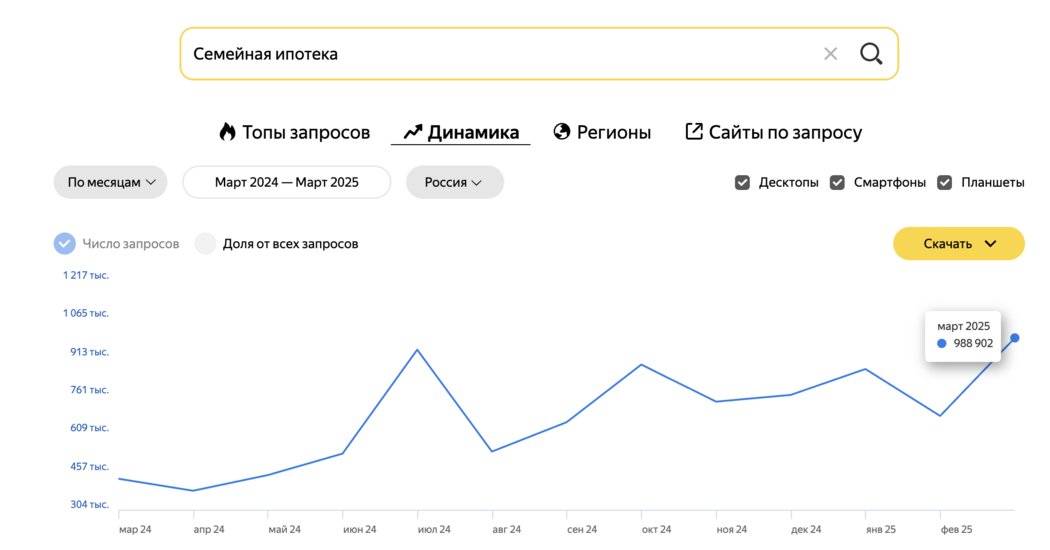This screenshot has height=550, width=1050.
Task: Click the magnifying glass search icon
Action: point(871,54)
